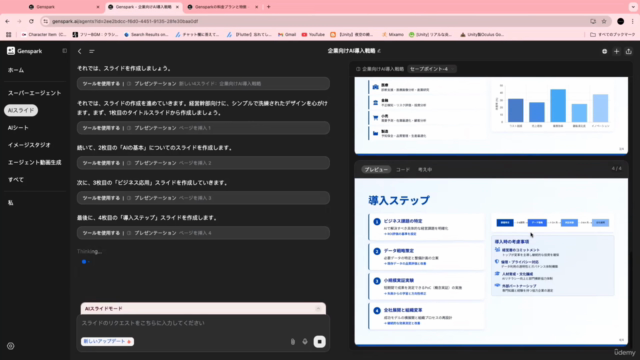640x360 pixels.
Task: Close the active Genspark browser tab
Action: click(x=177, y=7)
